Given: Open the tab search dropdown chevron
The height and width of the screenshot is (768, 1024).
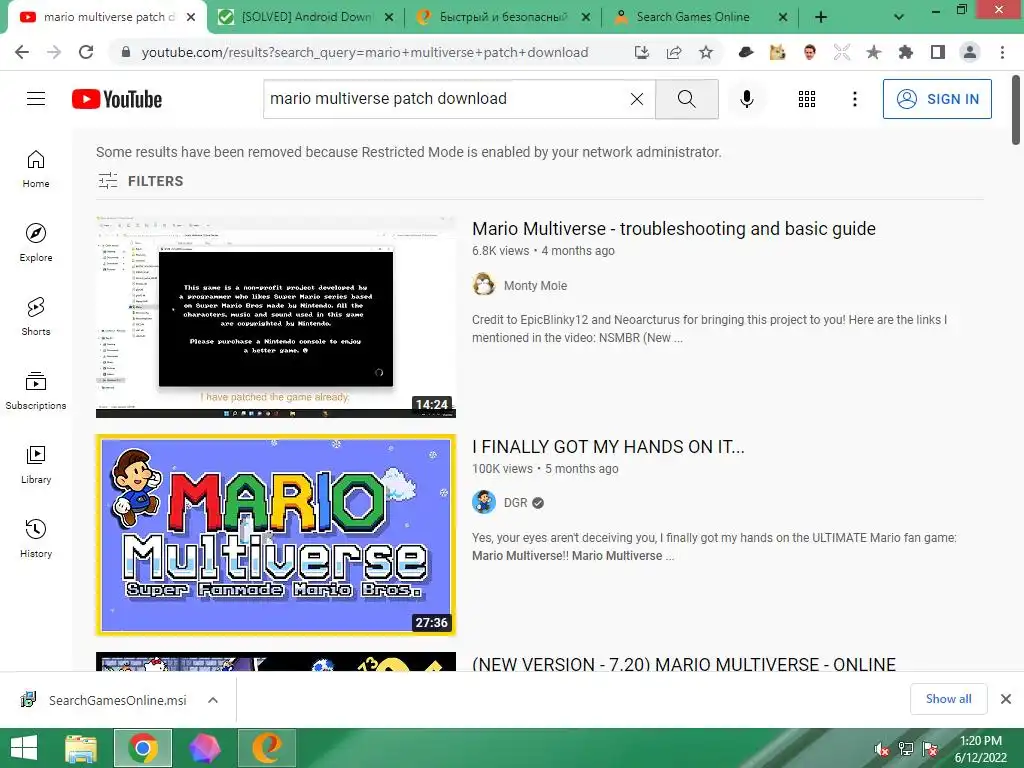Looking at the screenshot, I should point(899,17).
